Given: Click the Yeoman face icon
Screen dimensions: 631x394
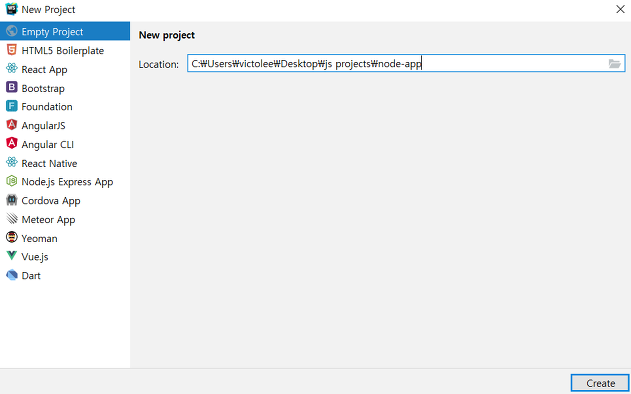Looking at the screenshot, I should 12,237.
